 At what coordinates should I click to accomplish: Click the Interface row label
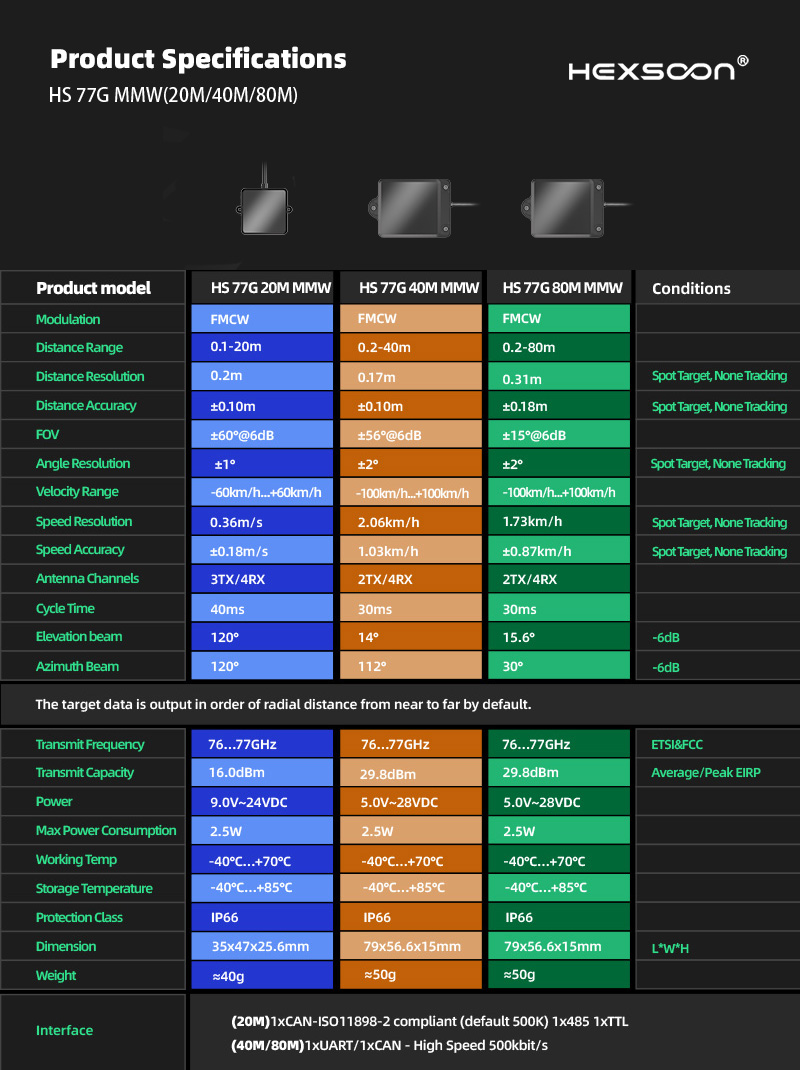tap(65, 1031)
